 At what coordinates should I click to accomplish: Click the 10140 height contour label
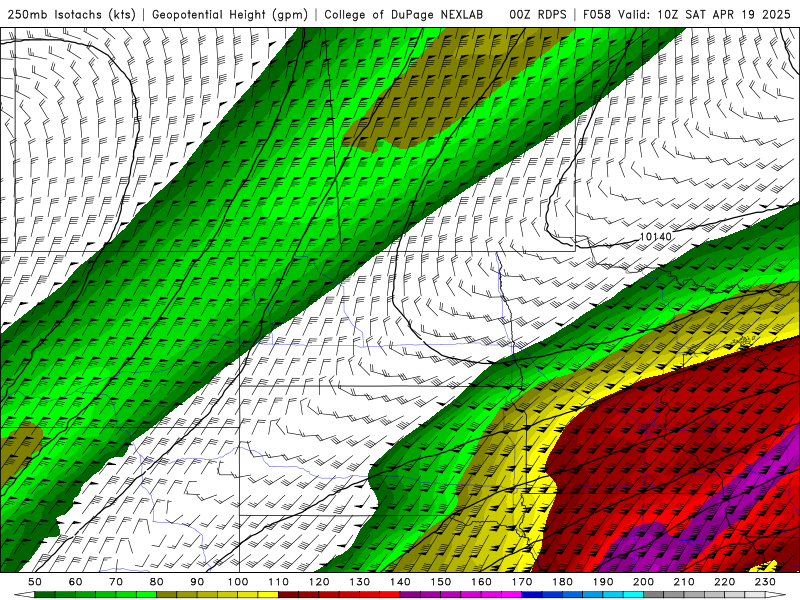tap(656, 237)
